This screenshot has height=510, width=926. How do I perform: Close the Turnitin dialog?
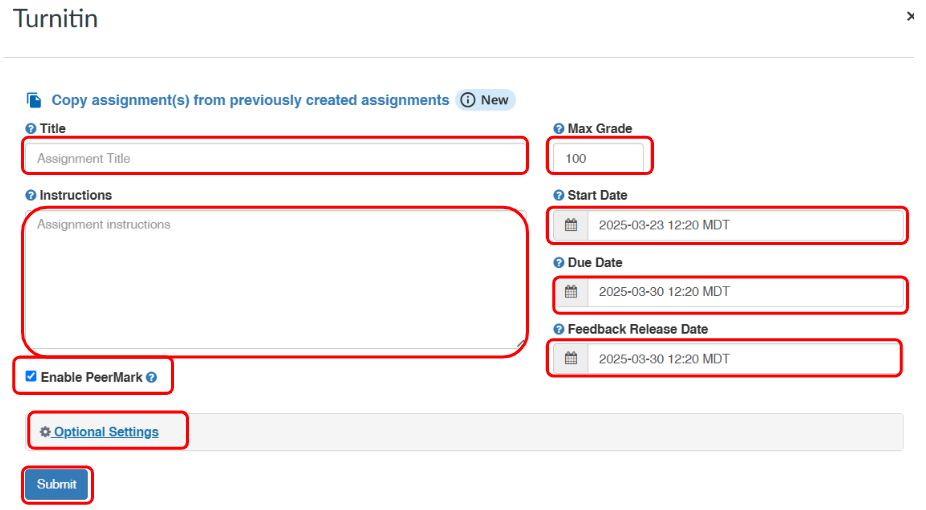pos(910,16)
